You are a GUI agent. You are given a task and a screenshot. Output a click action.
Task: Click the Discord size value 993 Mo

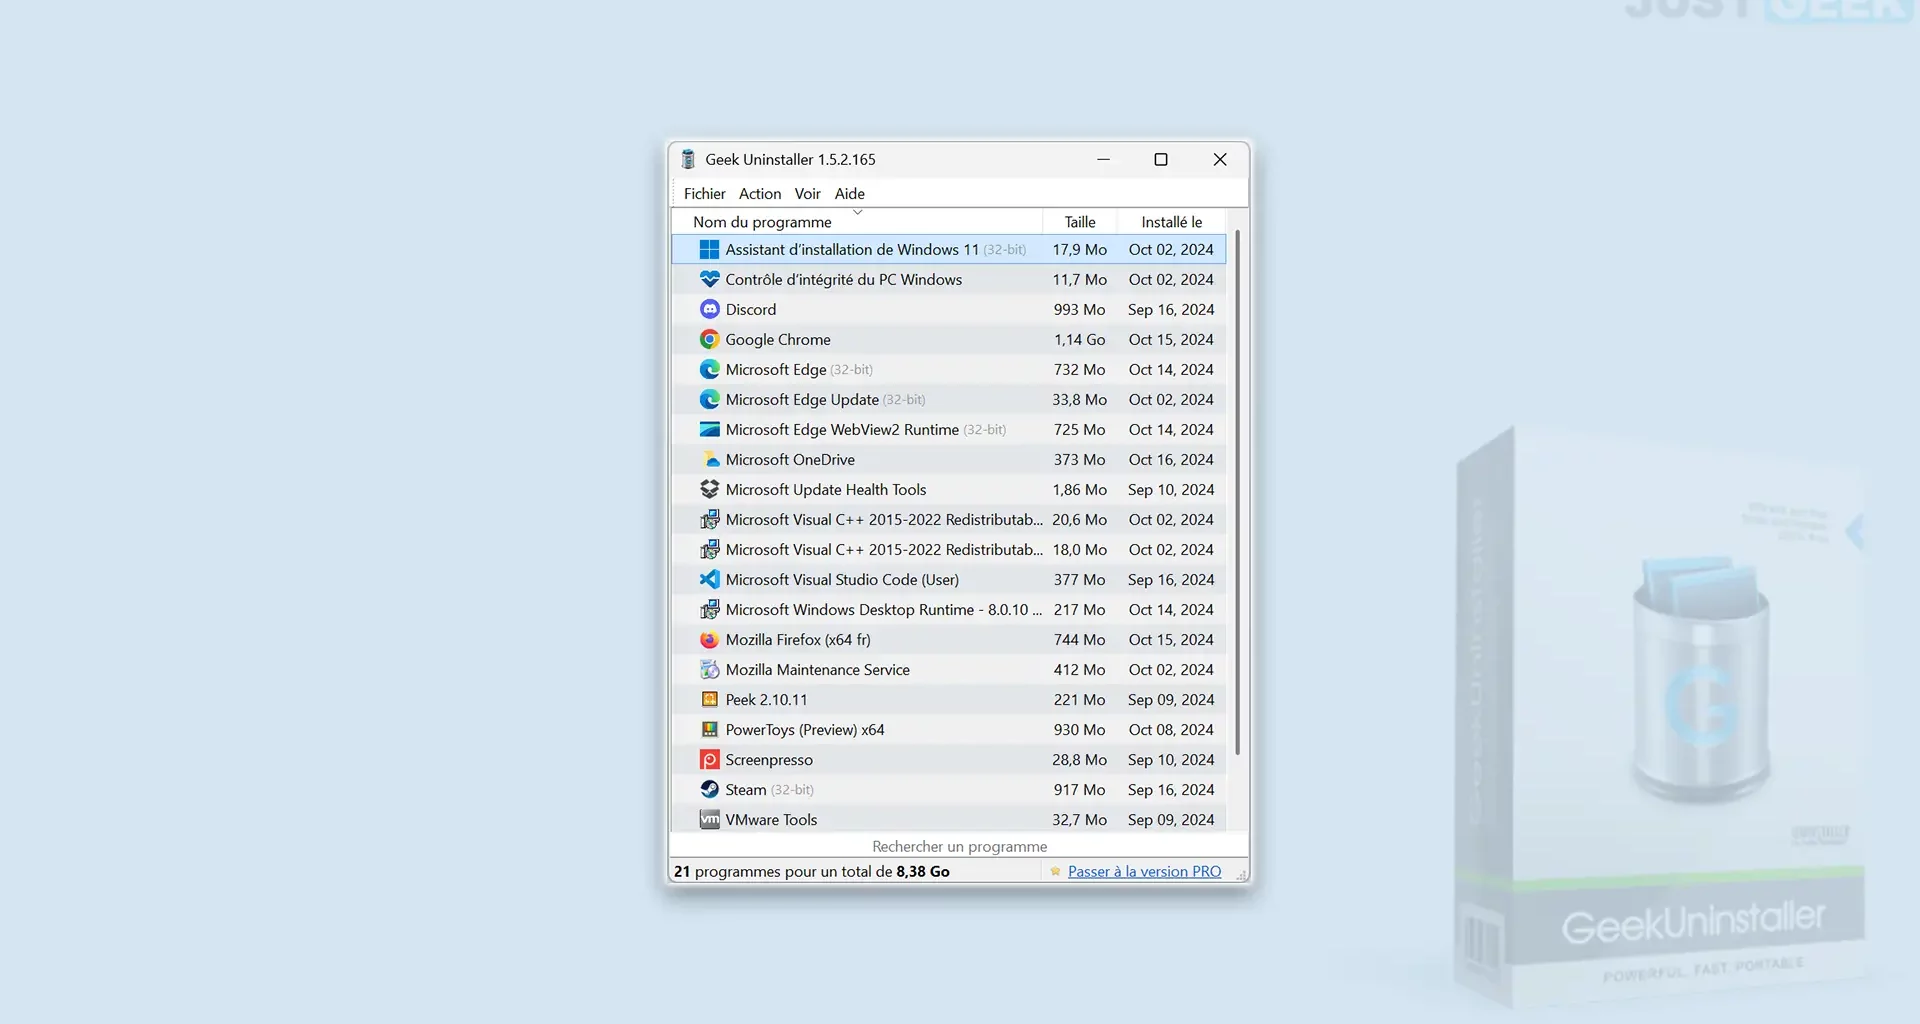(x=1079, y=310)
